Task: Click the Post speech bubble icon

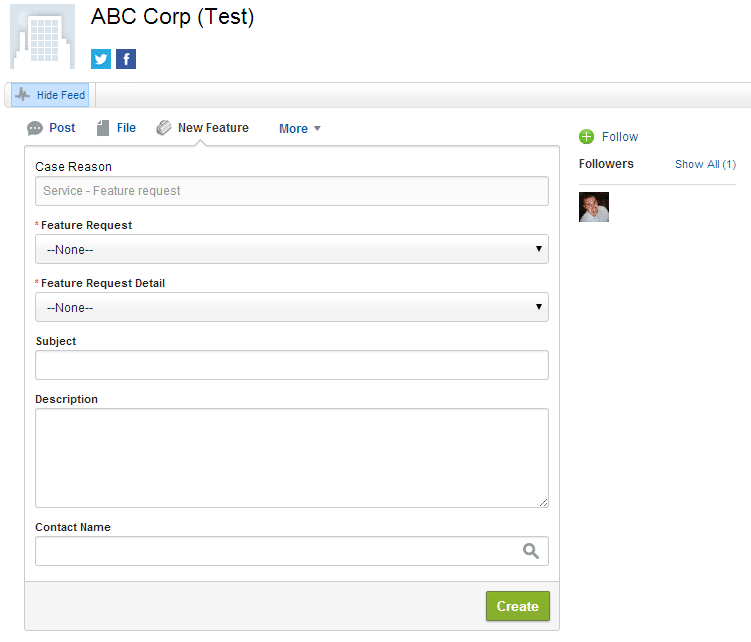Action: point(35,128)
